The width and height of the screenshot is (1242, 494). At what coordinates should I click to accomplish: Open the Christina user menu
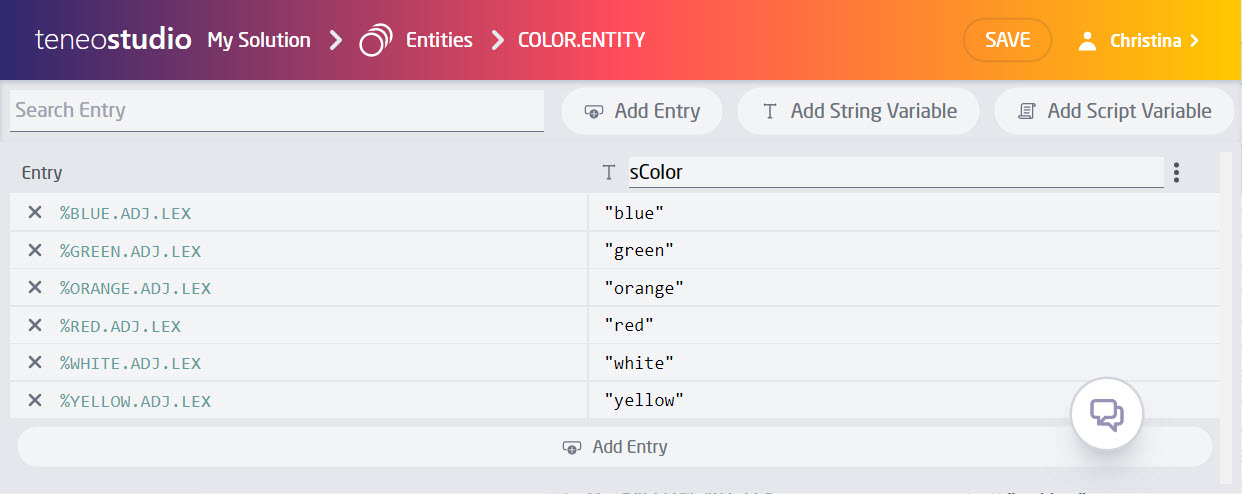pyautogui.click(x=1138, y=41)
